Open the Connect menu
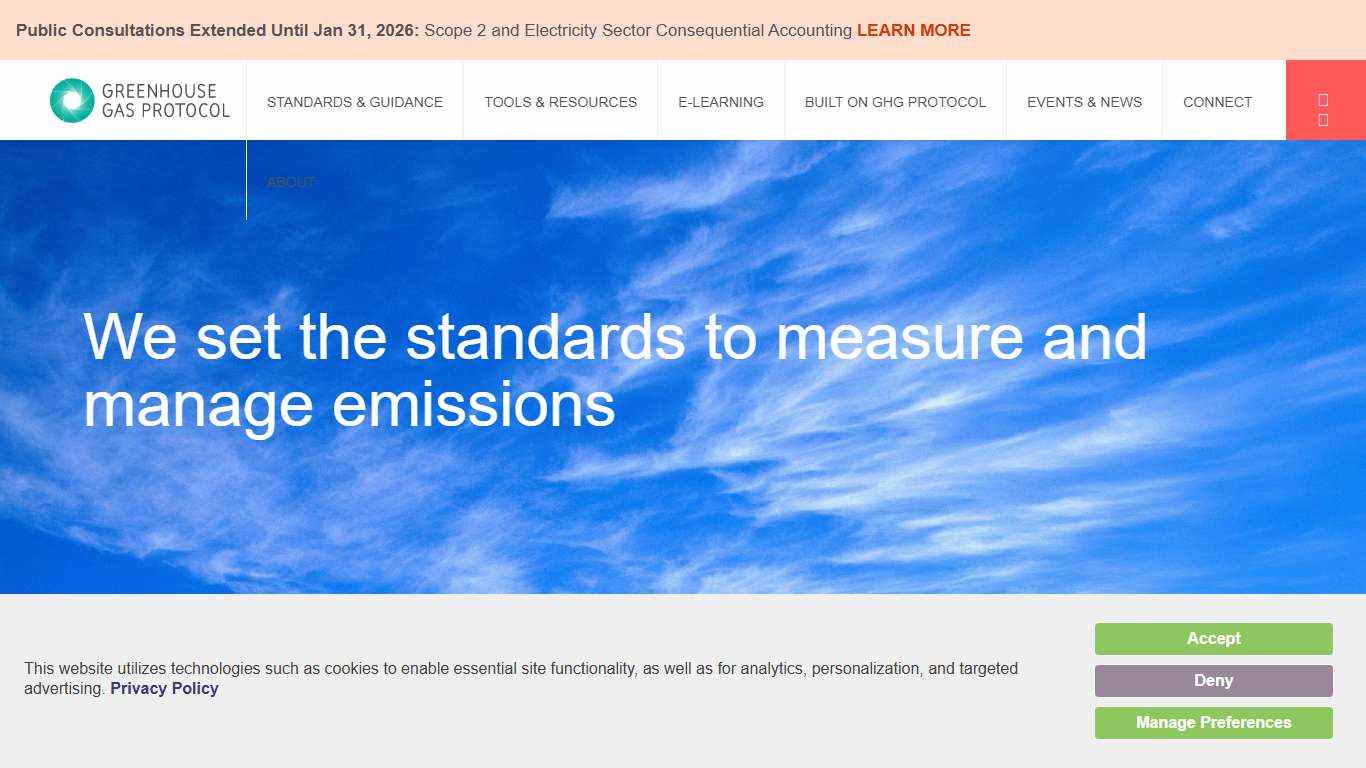 coord(1217,101)
